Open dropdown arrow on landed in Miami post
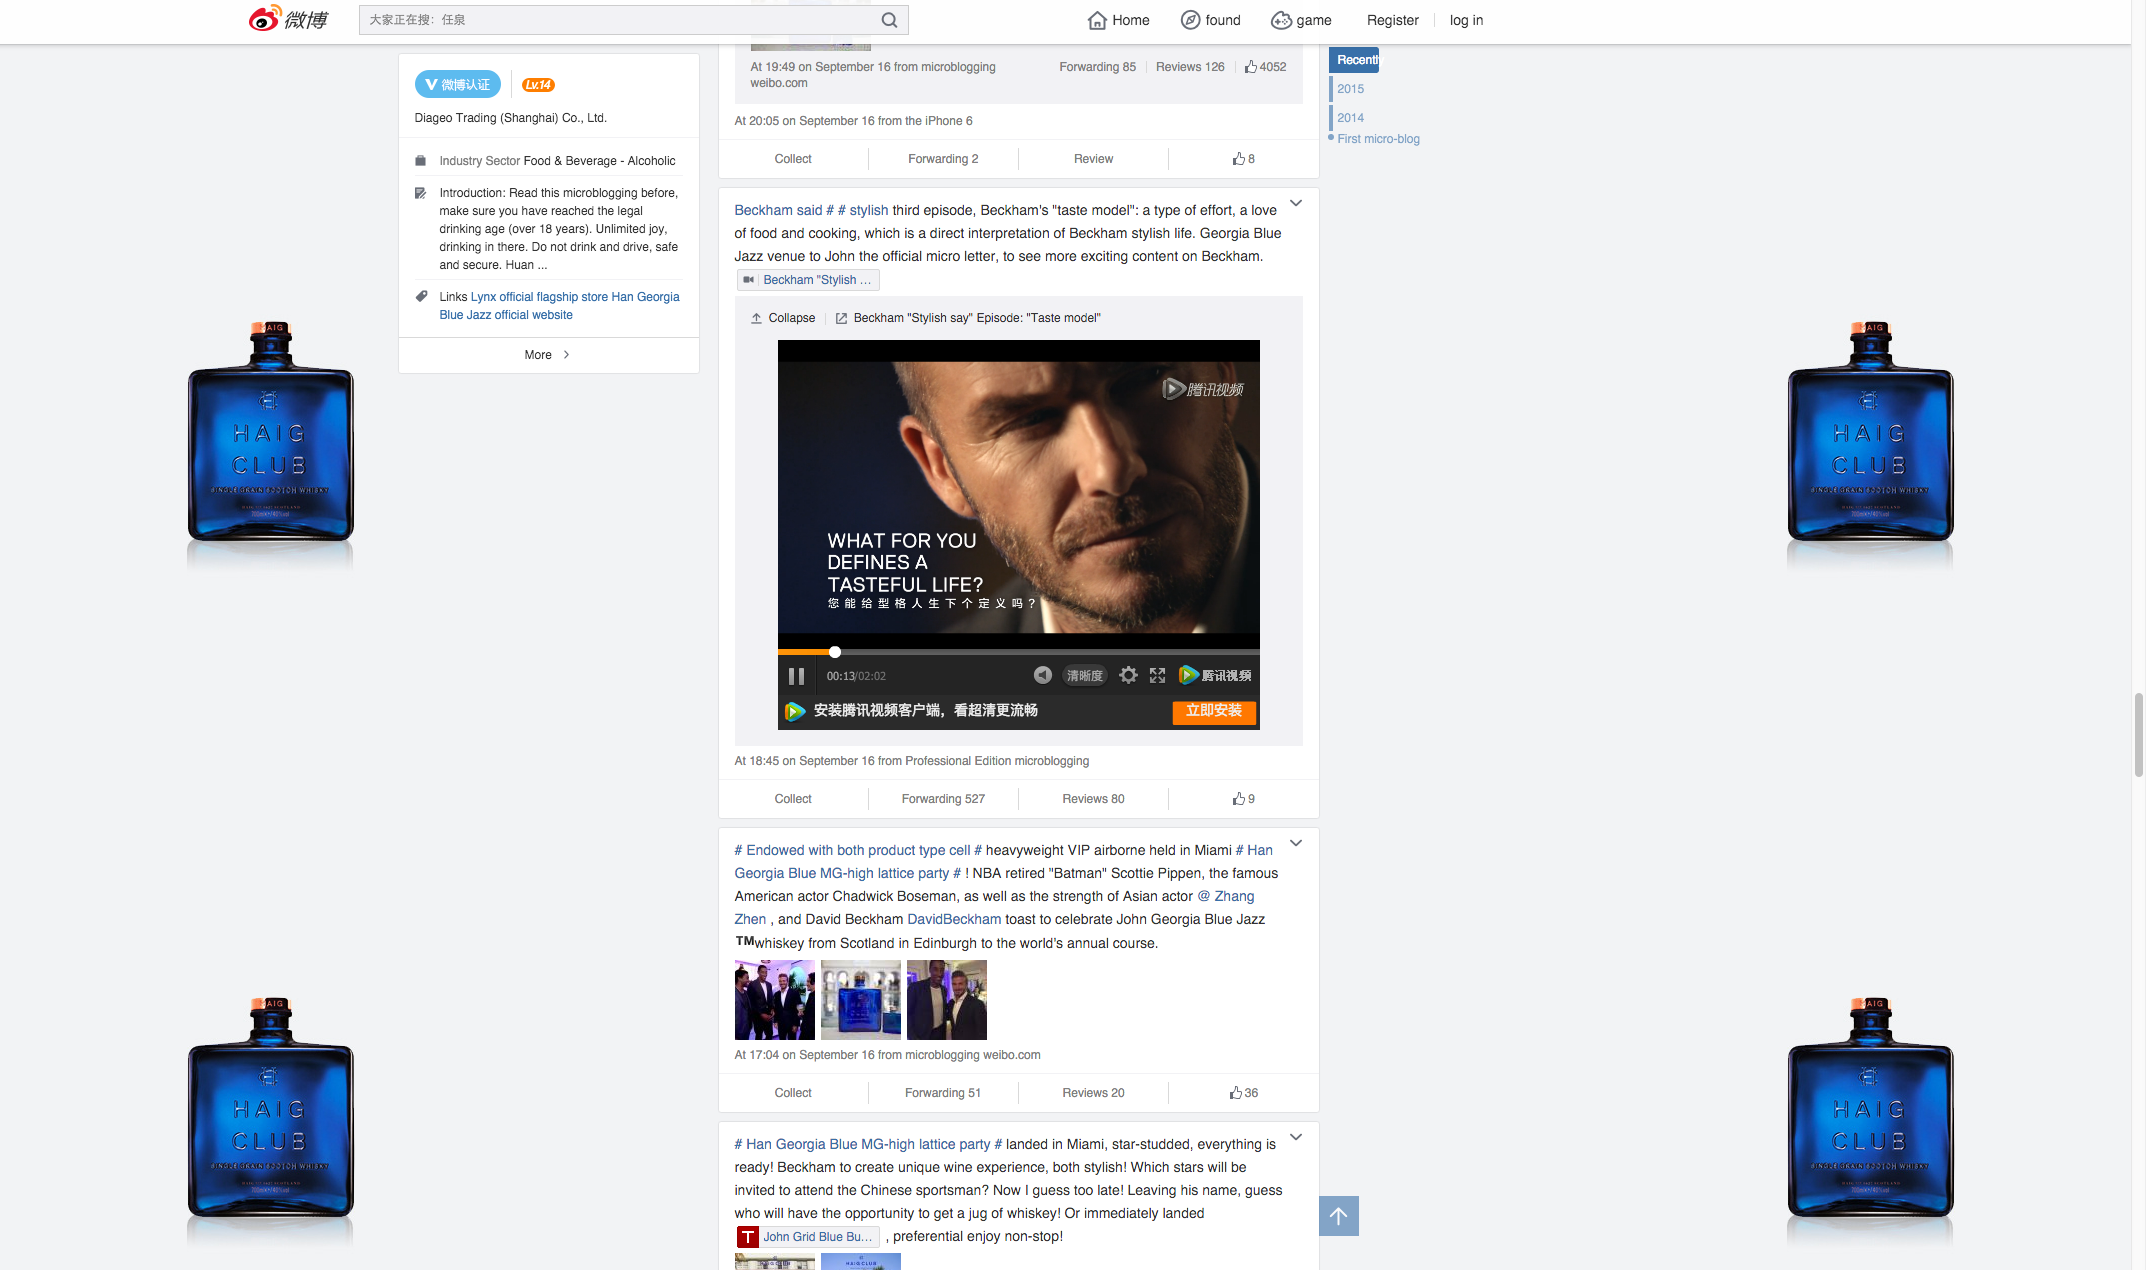Screen dimensions: 2146x1270 [x=1296, y=1137]
